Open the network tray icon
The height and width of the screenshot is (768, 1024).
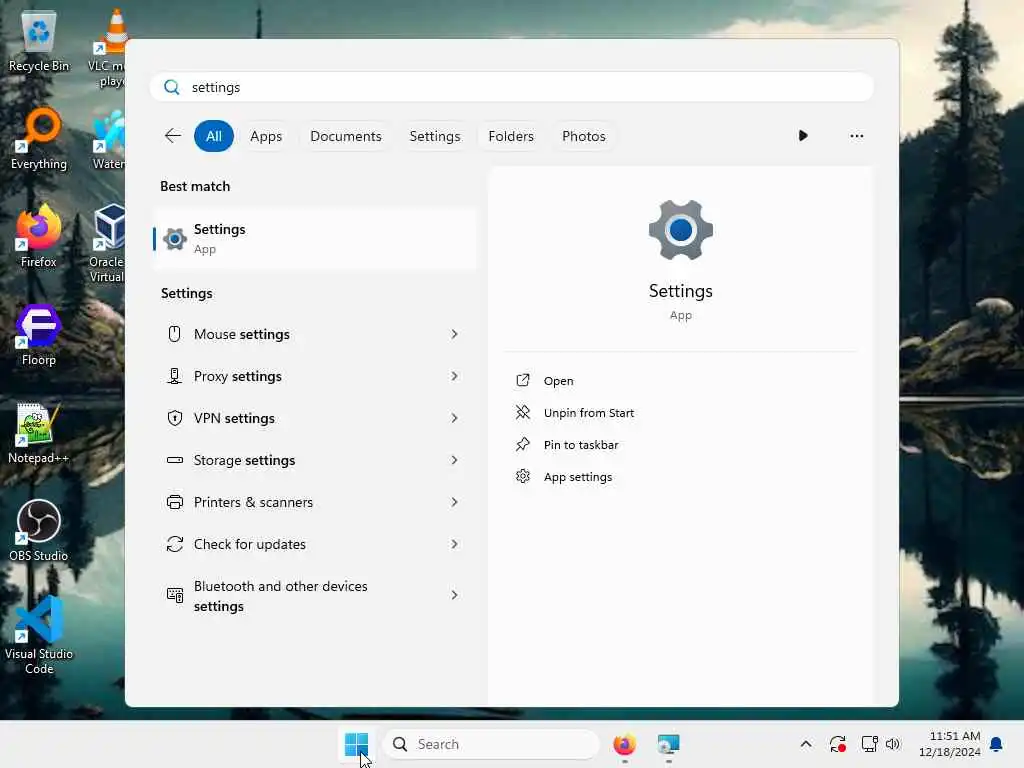(869, 744)
